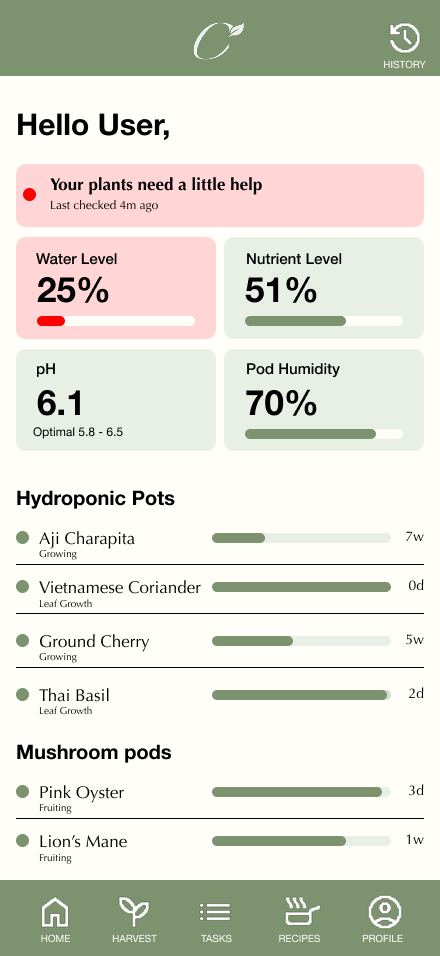
Task: Open the Nutrient Level 51% card
Action: [x=324, y=288]
